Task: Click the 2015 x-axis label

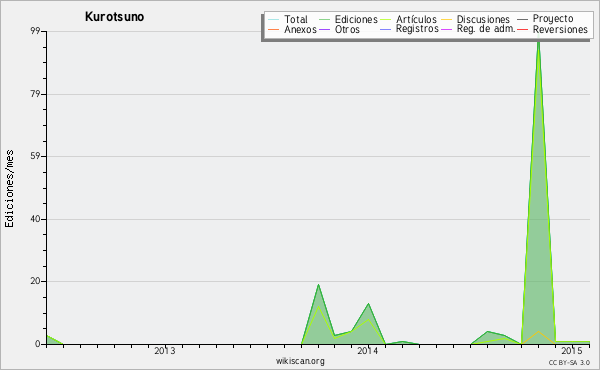Action: pos(572,351)
